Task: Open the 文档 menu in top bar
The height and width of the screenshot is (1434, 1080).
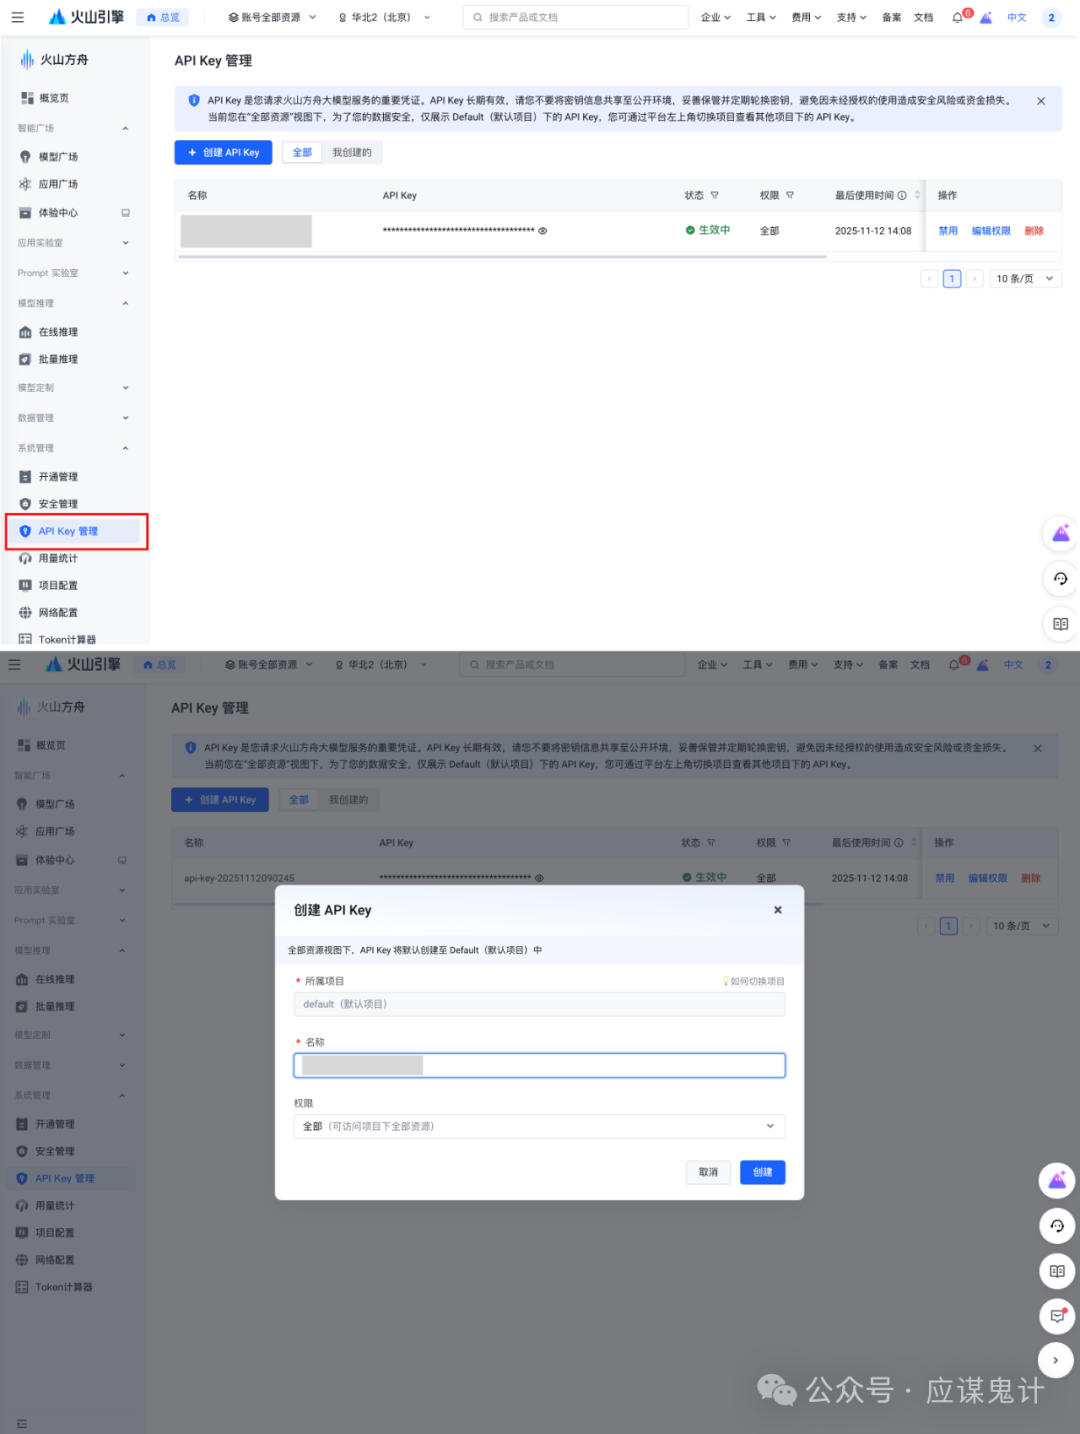Action: (x=923, y=17)
